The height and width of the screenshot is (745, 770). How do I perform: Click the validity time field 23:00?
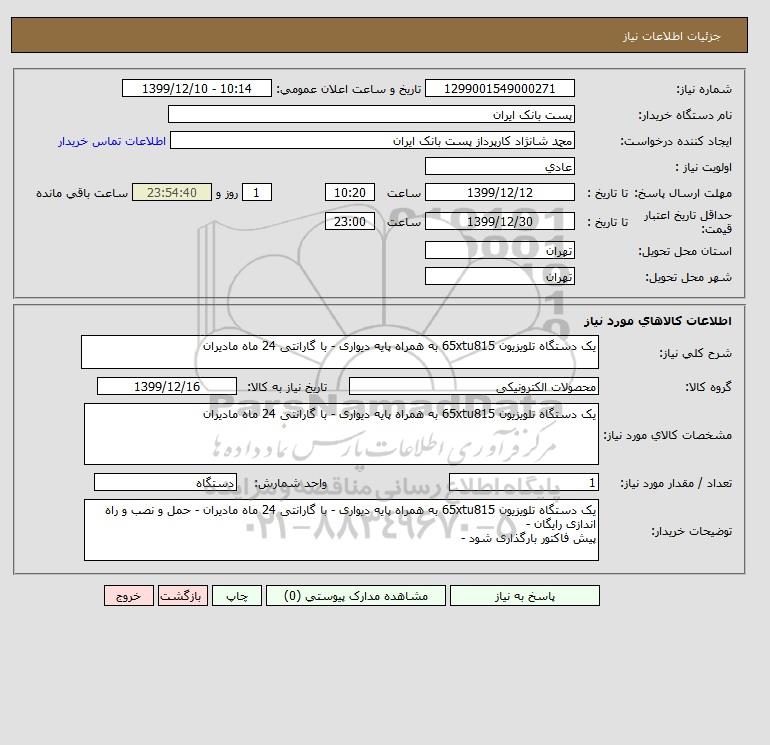coord(350,221)
